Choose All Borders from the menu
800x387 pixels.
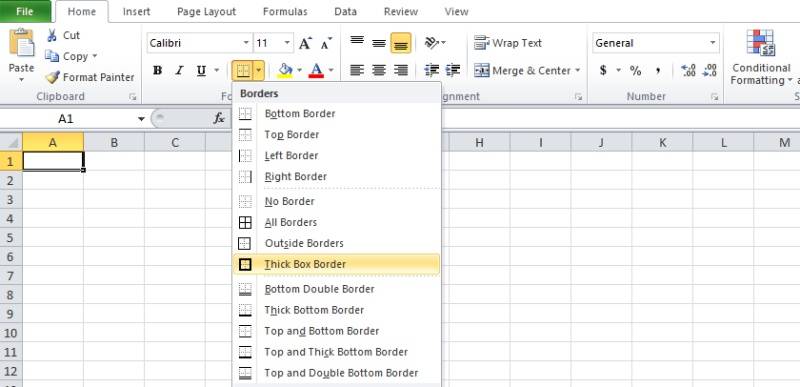(337, 222)
